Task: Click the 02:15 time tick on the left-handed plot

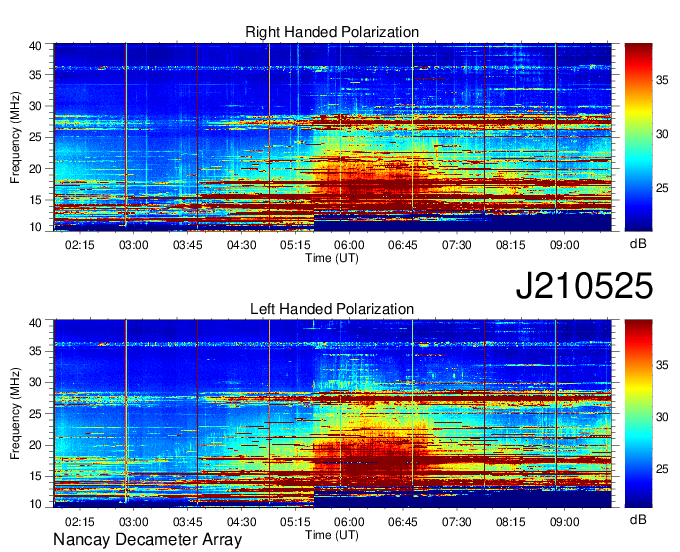Action: (x=79, y=522)
